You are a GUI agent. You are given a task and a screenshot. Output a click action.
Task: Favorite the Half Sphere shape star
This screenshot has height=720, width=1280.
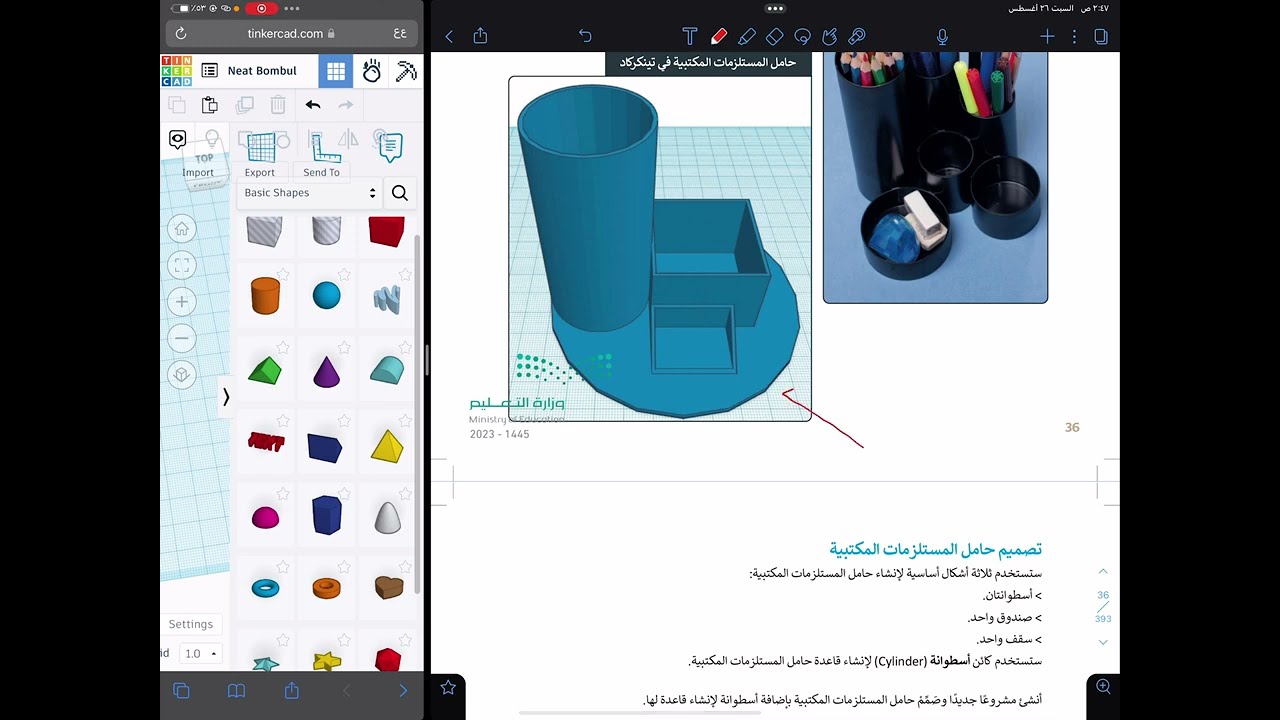283,494
